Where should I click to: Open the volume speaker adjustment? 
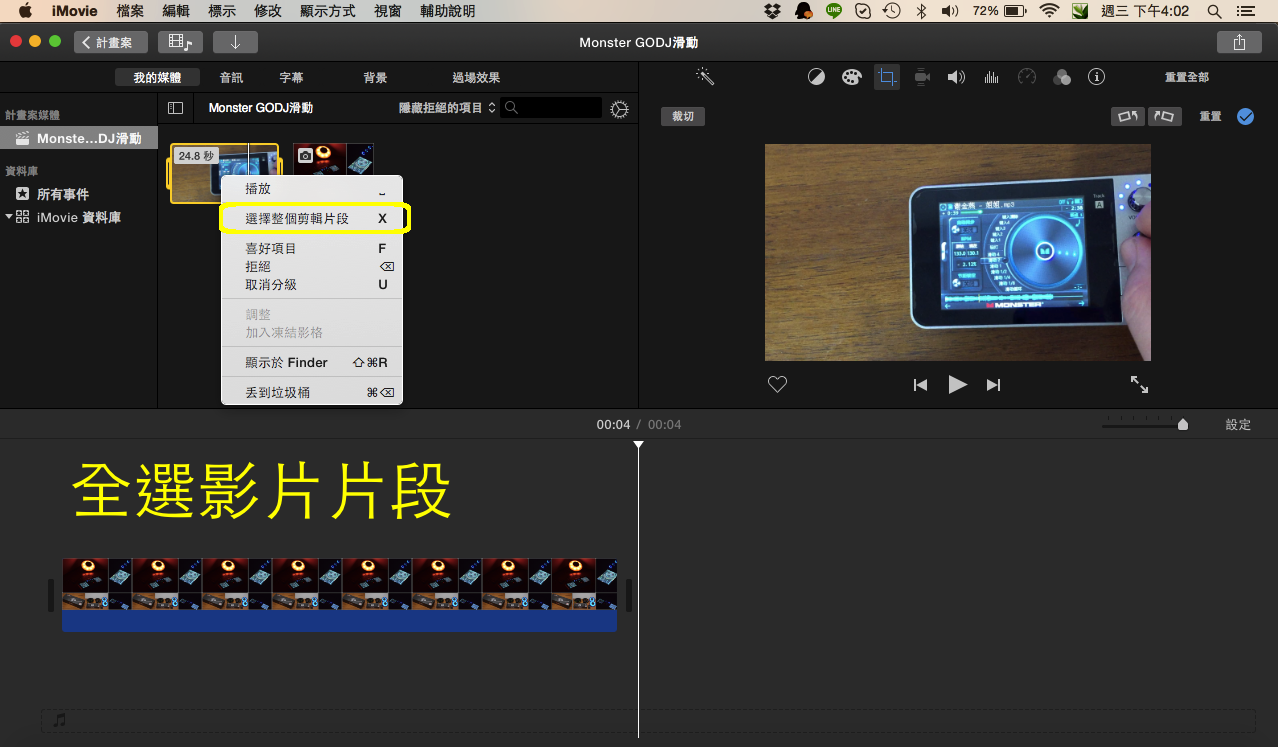click(957, 77)
